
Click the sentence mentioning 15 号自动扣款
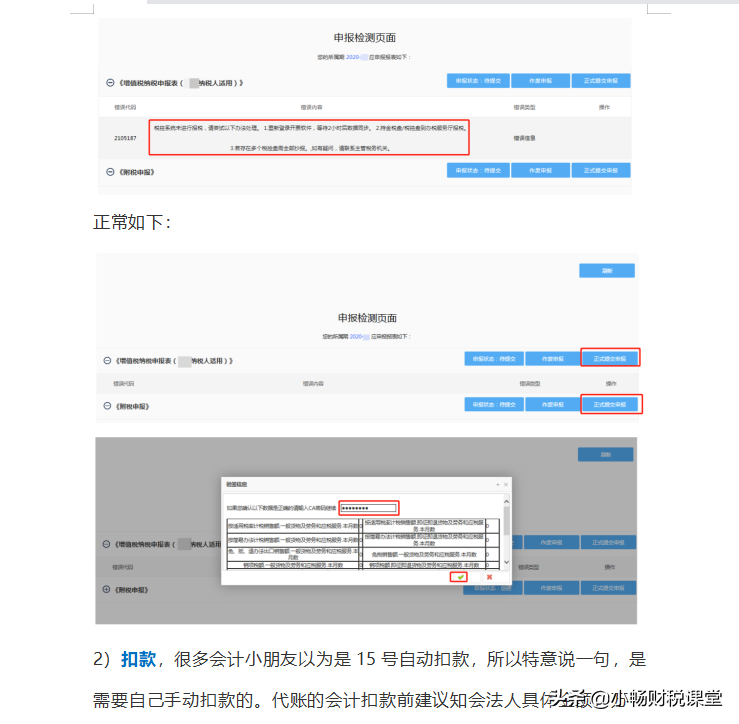click(x=369, y=659)
